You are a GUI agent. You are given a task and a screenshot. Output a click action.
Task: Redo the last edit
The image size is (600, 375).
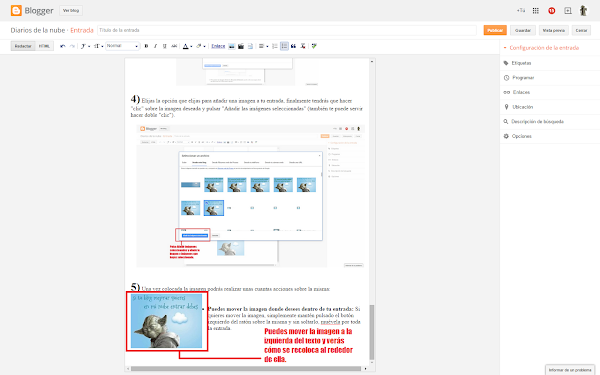point(72,46)
